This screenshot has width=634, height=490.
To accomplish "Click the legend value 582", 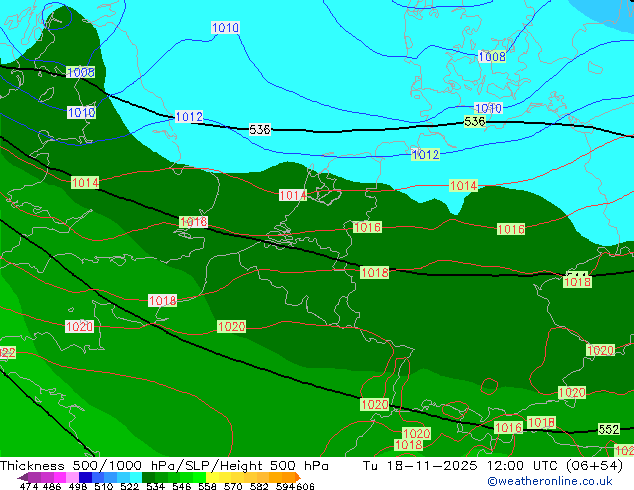I will (259, 486).
